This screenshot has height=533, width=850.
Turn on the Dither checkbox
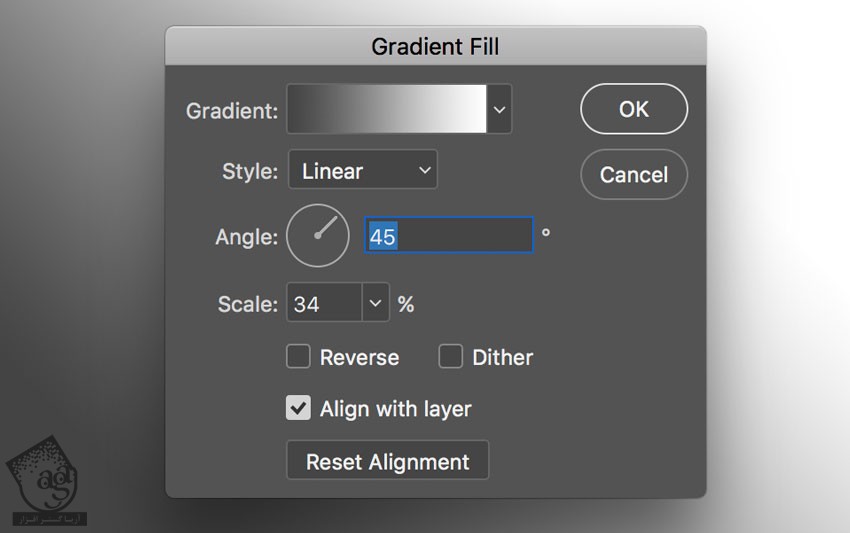(451, 357)
